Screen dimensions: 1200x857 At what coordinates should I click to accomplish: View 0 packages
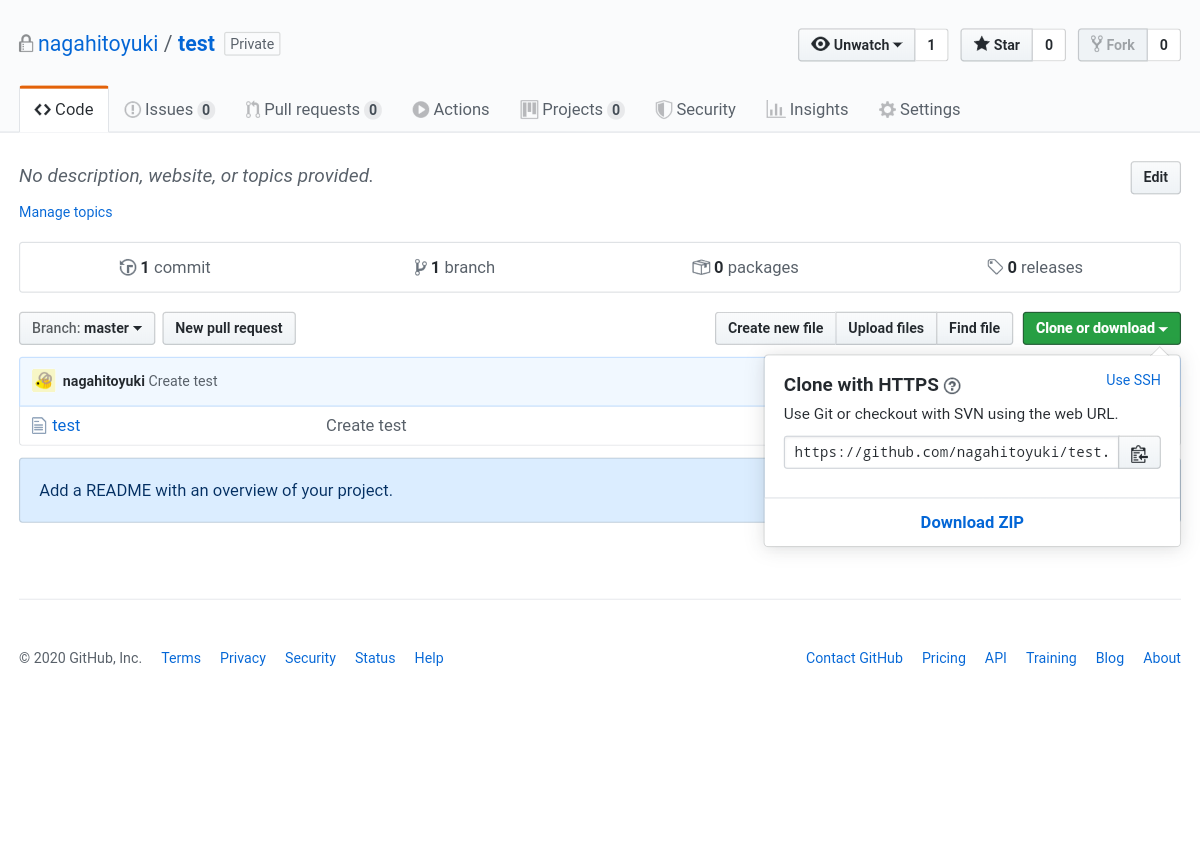click(x=745, y=267)
